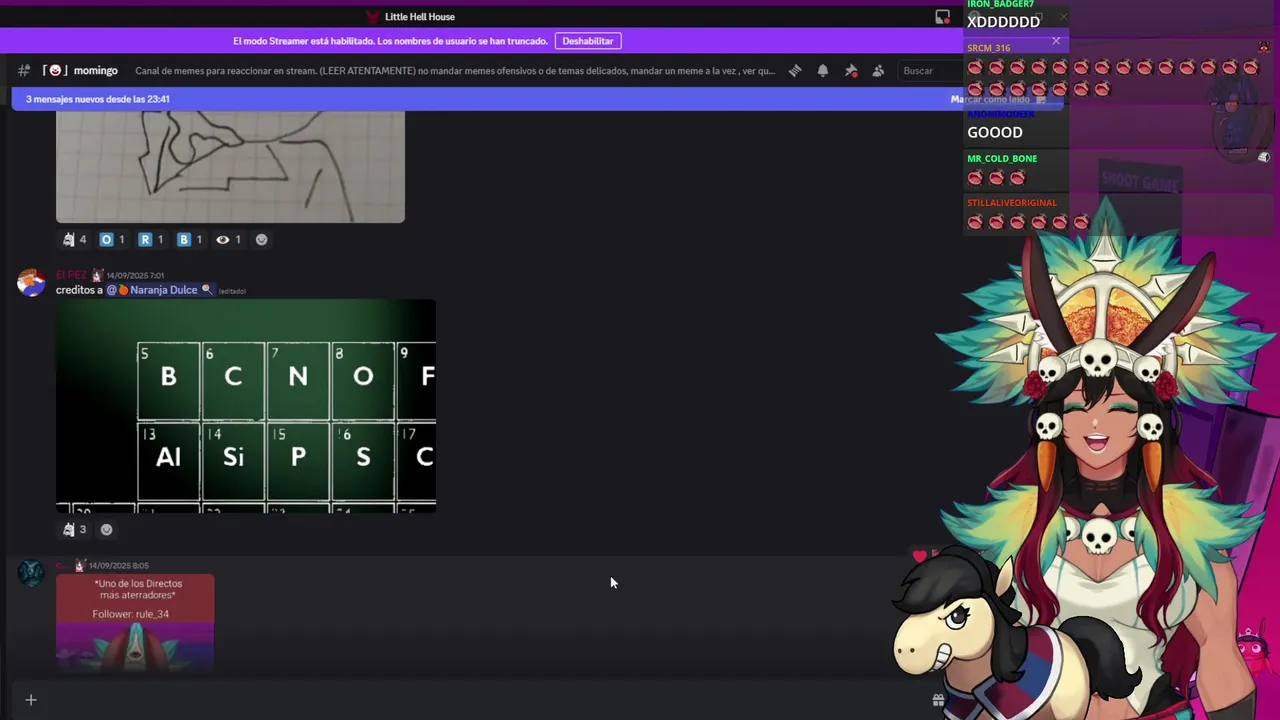Image resolution: width=1280 pixels, height=720 pixels.
Task: Click STILLALIVEORIGINAL name in the stream chat
Action: coord(1012,203)
